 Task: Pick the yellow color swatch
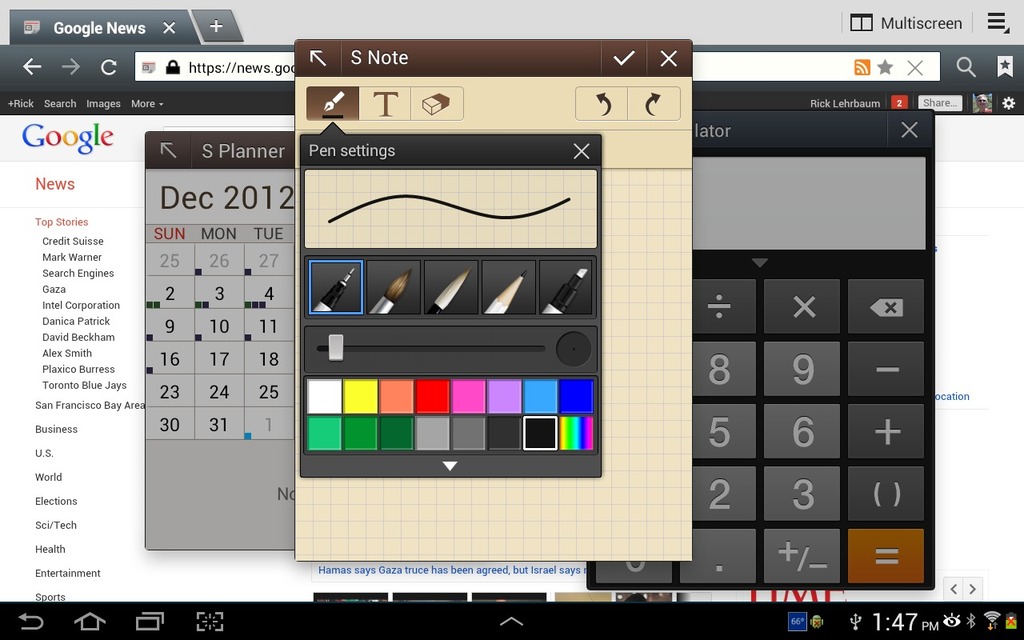[x=360, y=396]
